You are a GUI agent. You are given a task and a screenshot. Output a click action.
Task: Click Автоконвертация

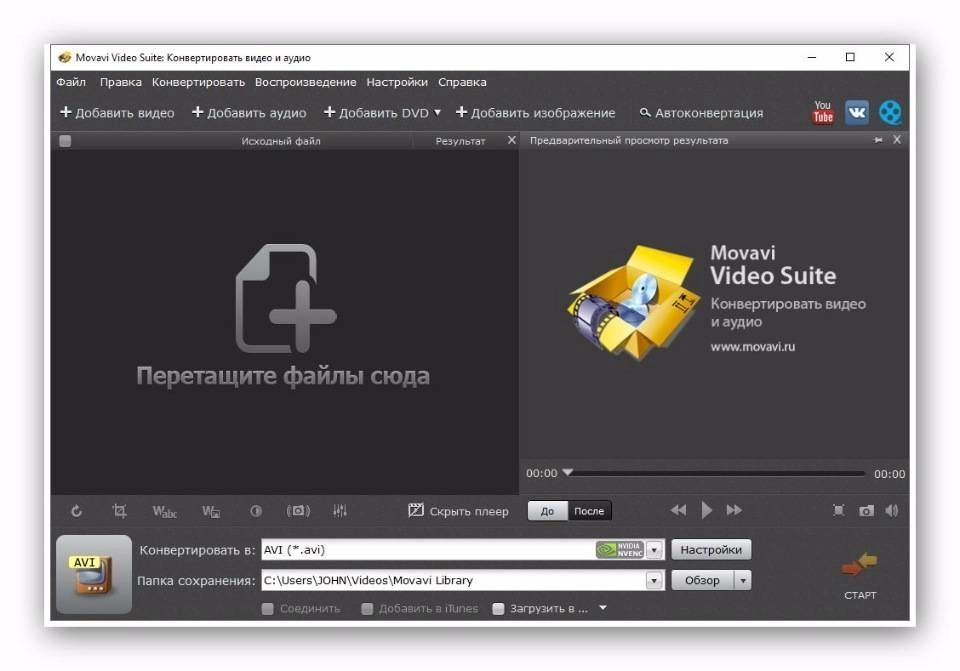(702, 113)
